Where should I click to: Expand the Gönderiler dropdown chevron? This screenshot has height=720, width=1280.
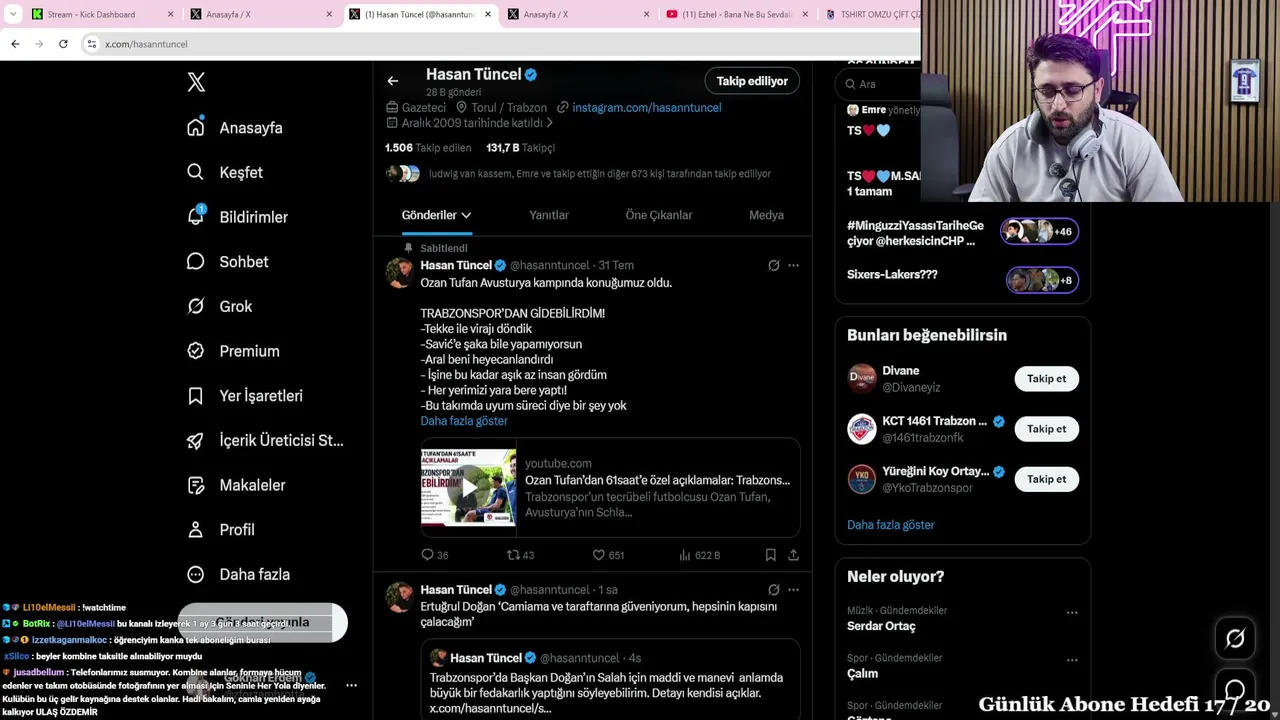tap(466, 215)
